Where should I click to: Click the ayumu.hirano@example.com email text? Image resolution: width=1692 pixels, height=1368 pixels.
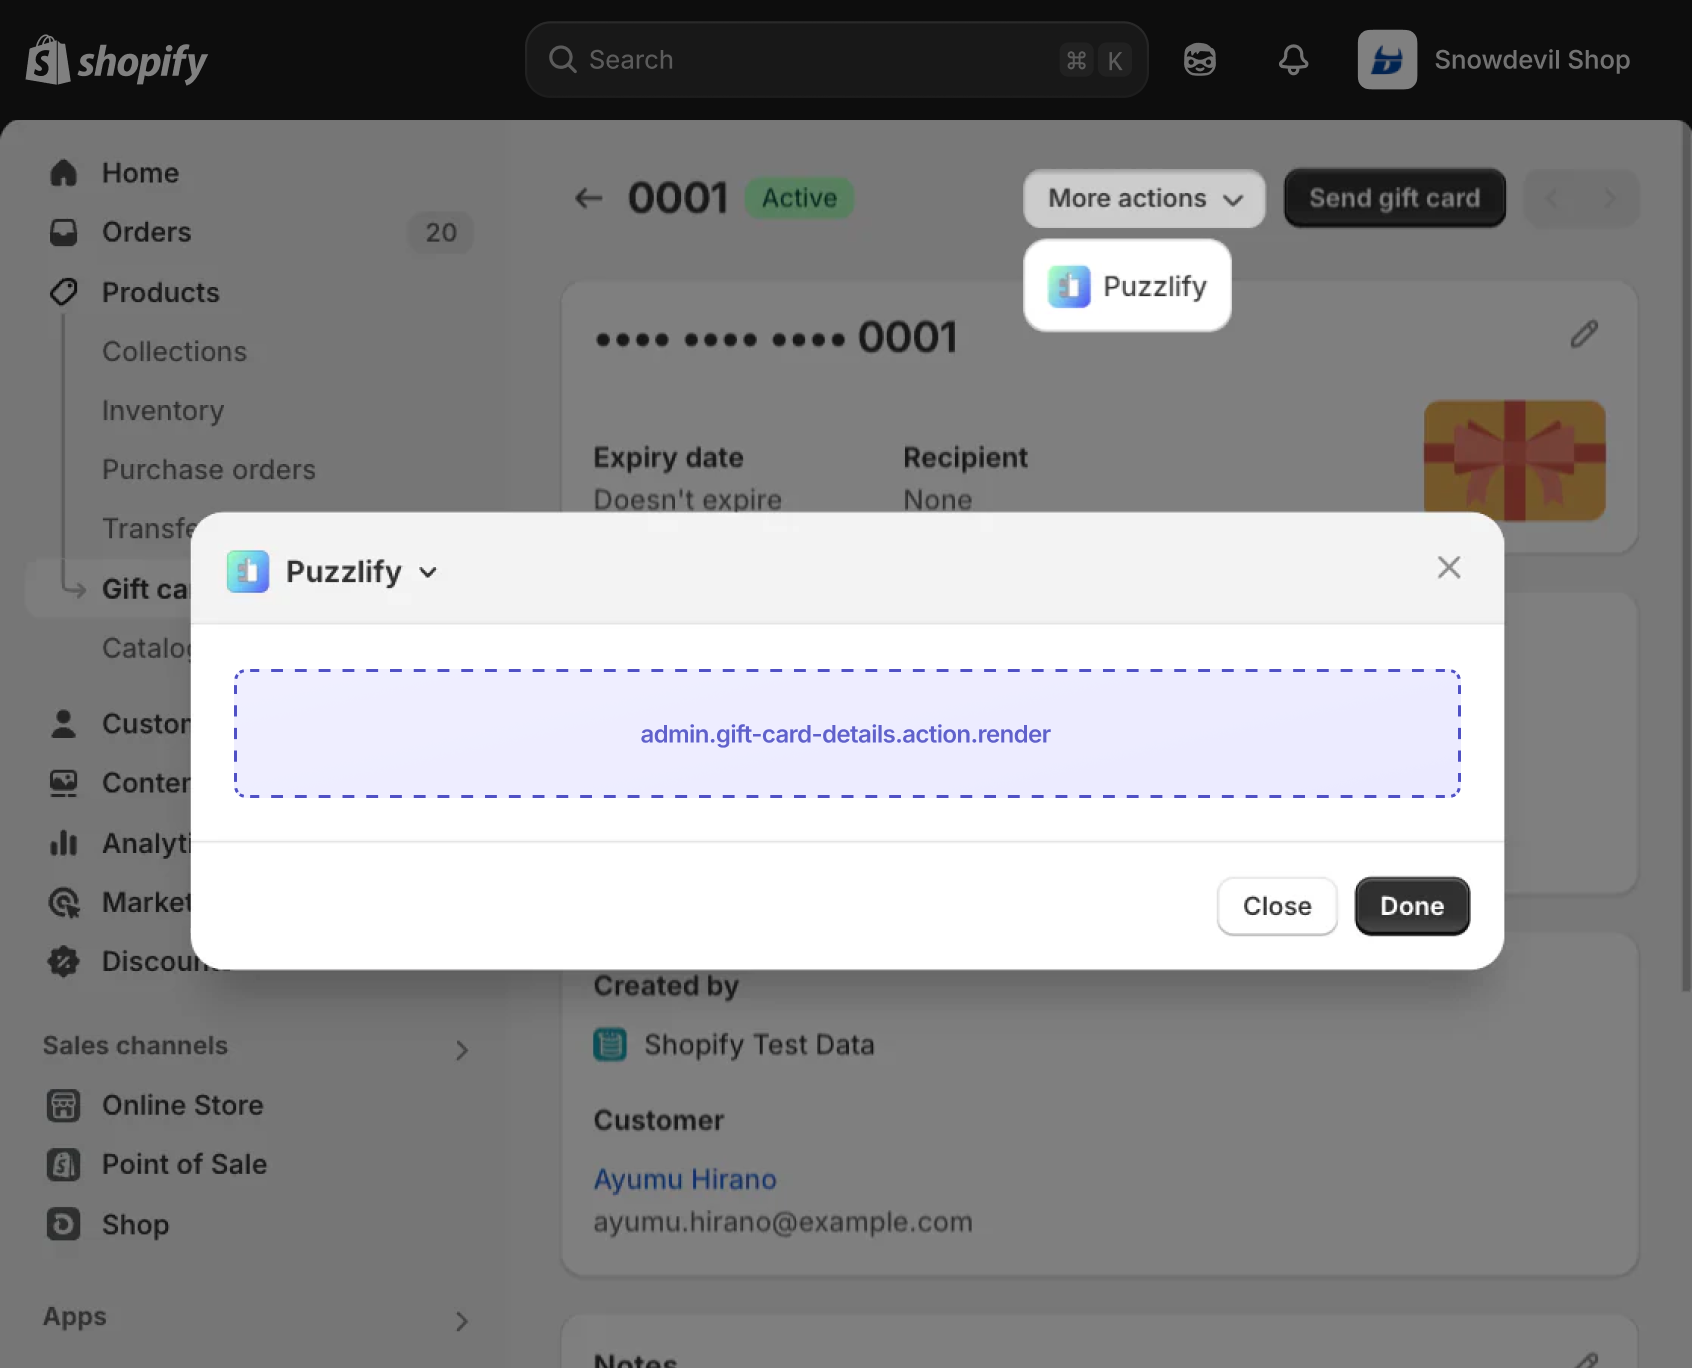tap(783, 1222)
